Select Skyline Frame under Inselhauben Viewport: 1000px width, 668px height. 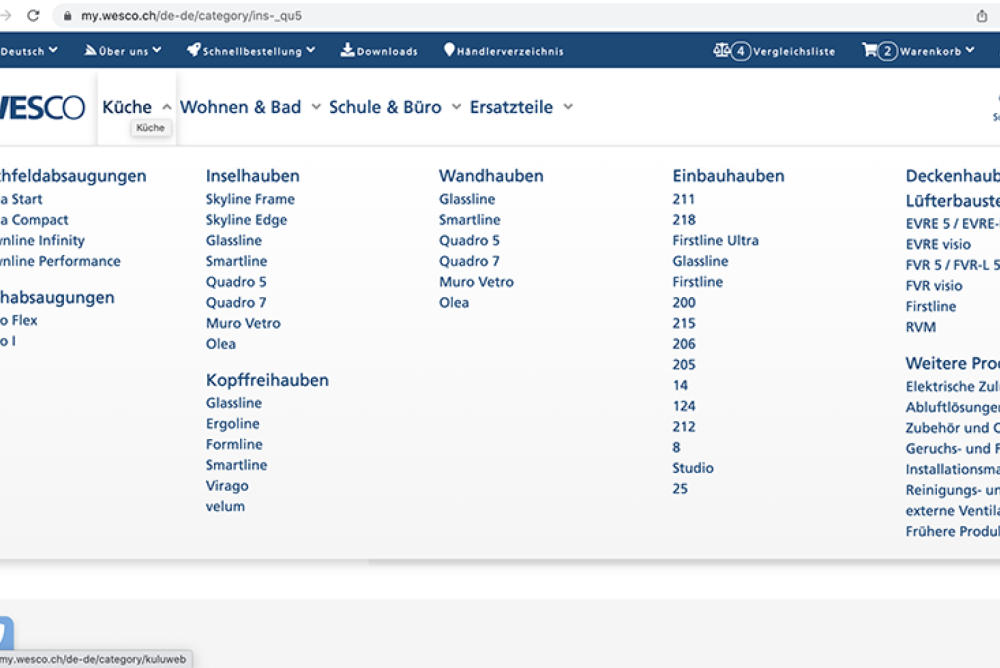[250, 199]
